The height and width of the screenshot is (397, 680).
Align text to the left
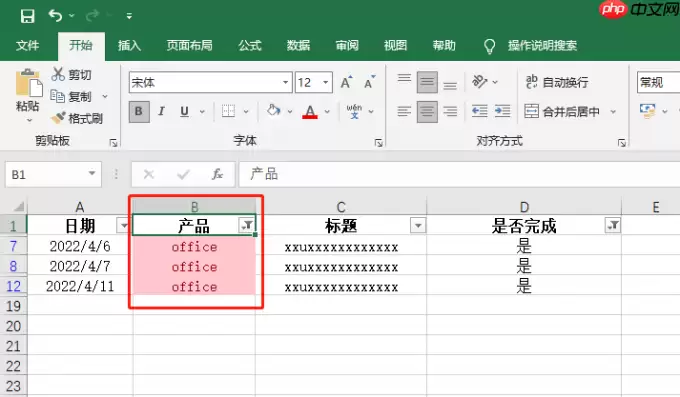pyautogui.click(x=404, y=112)
